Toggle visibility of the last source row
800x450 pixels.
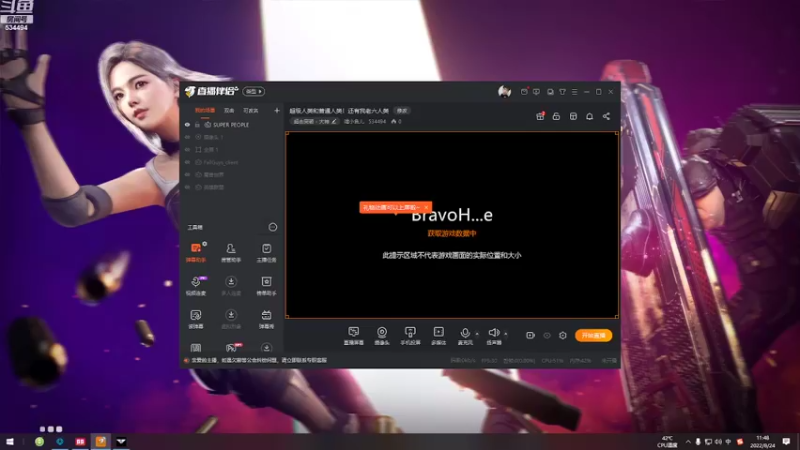[187, 187]
